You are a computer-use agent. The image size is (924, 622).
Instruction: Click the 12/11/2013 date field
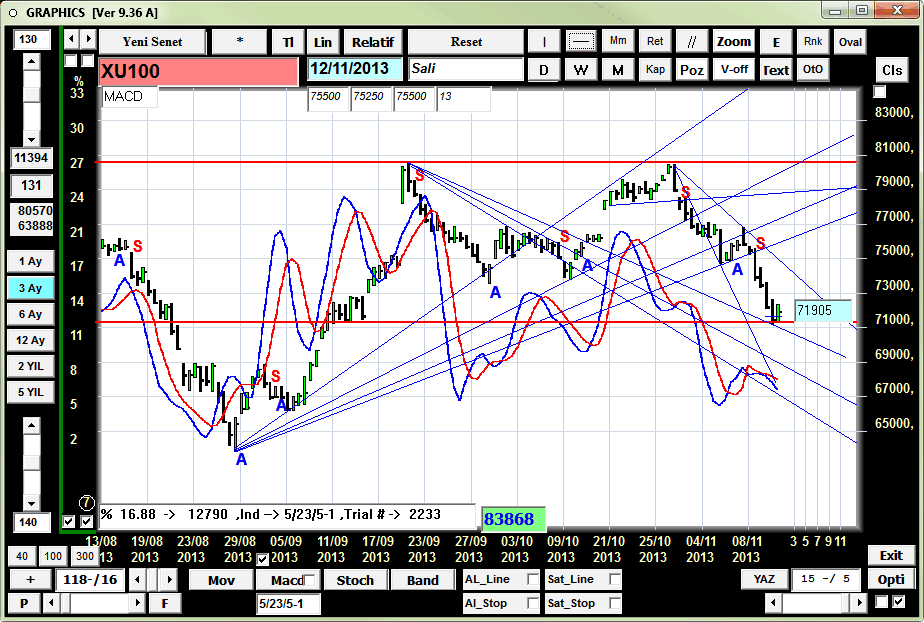click(x=355, y=69)
